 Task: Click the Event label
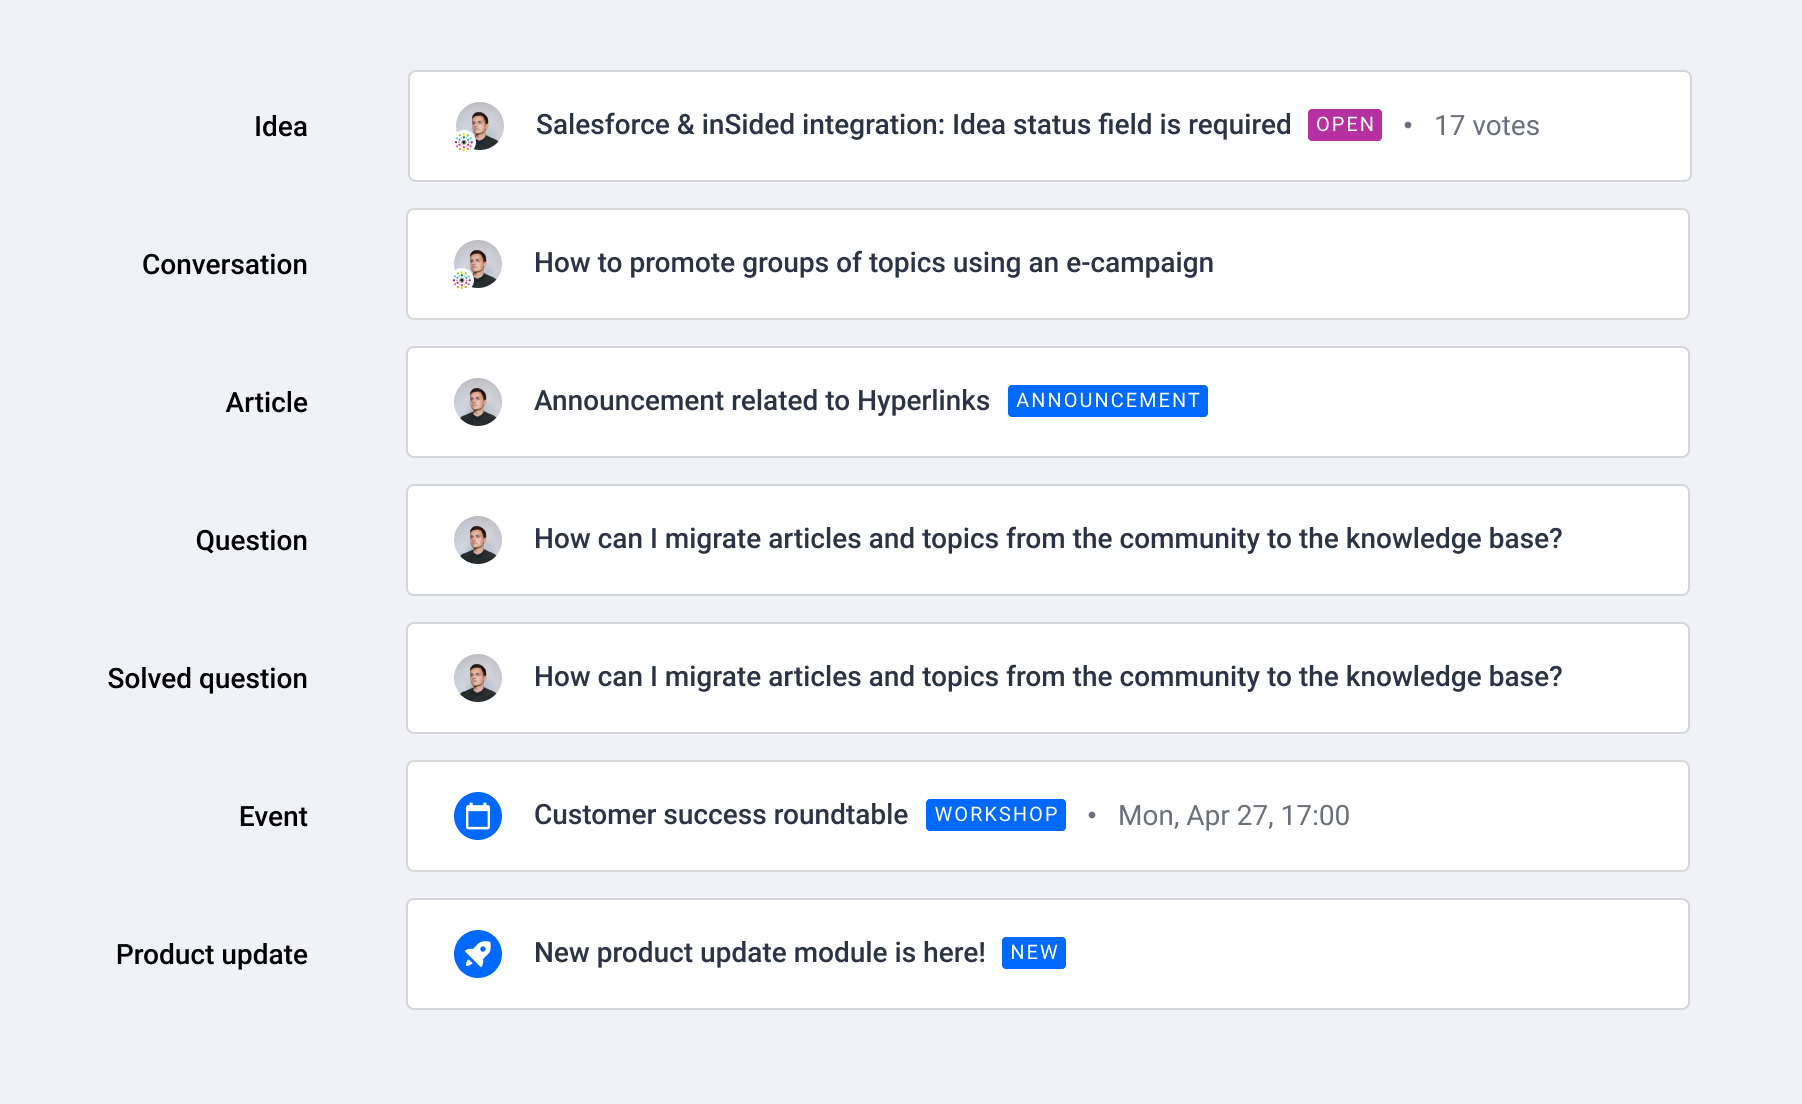273,817
